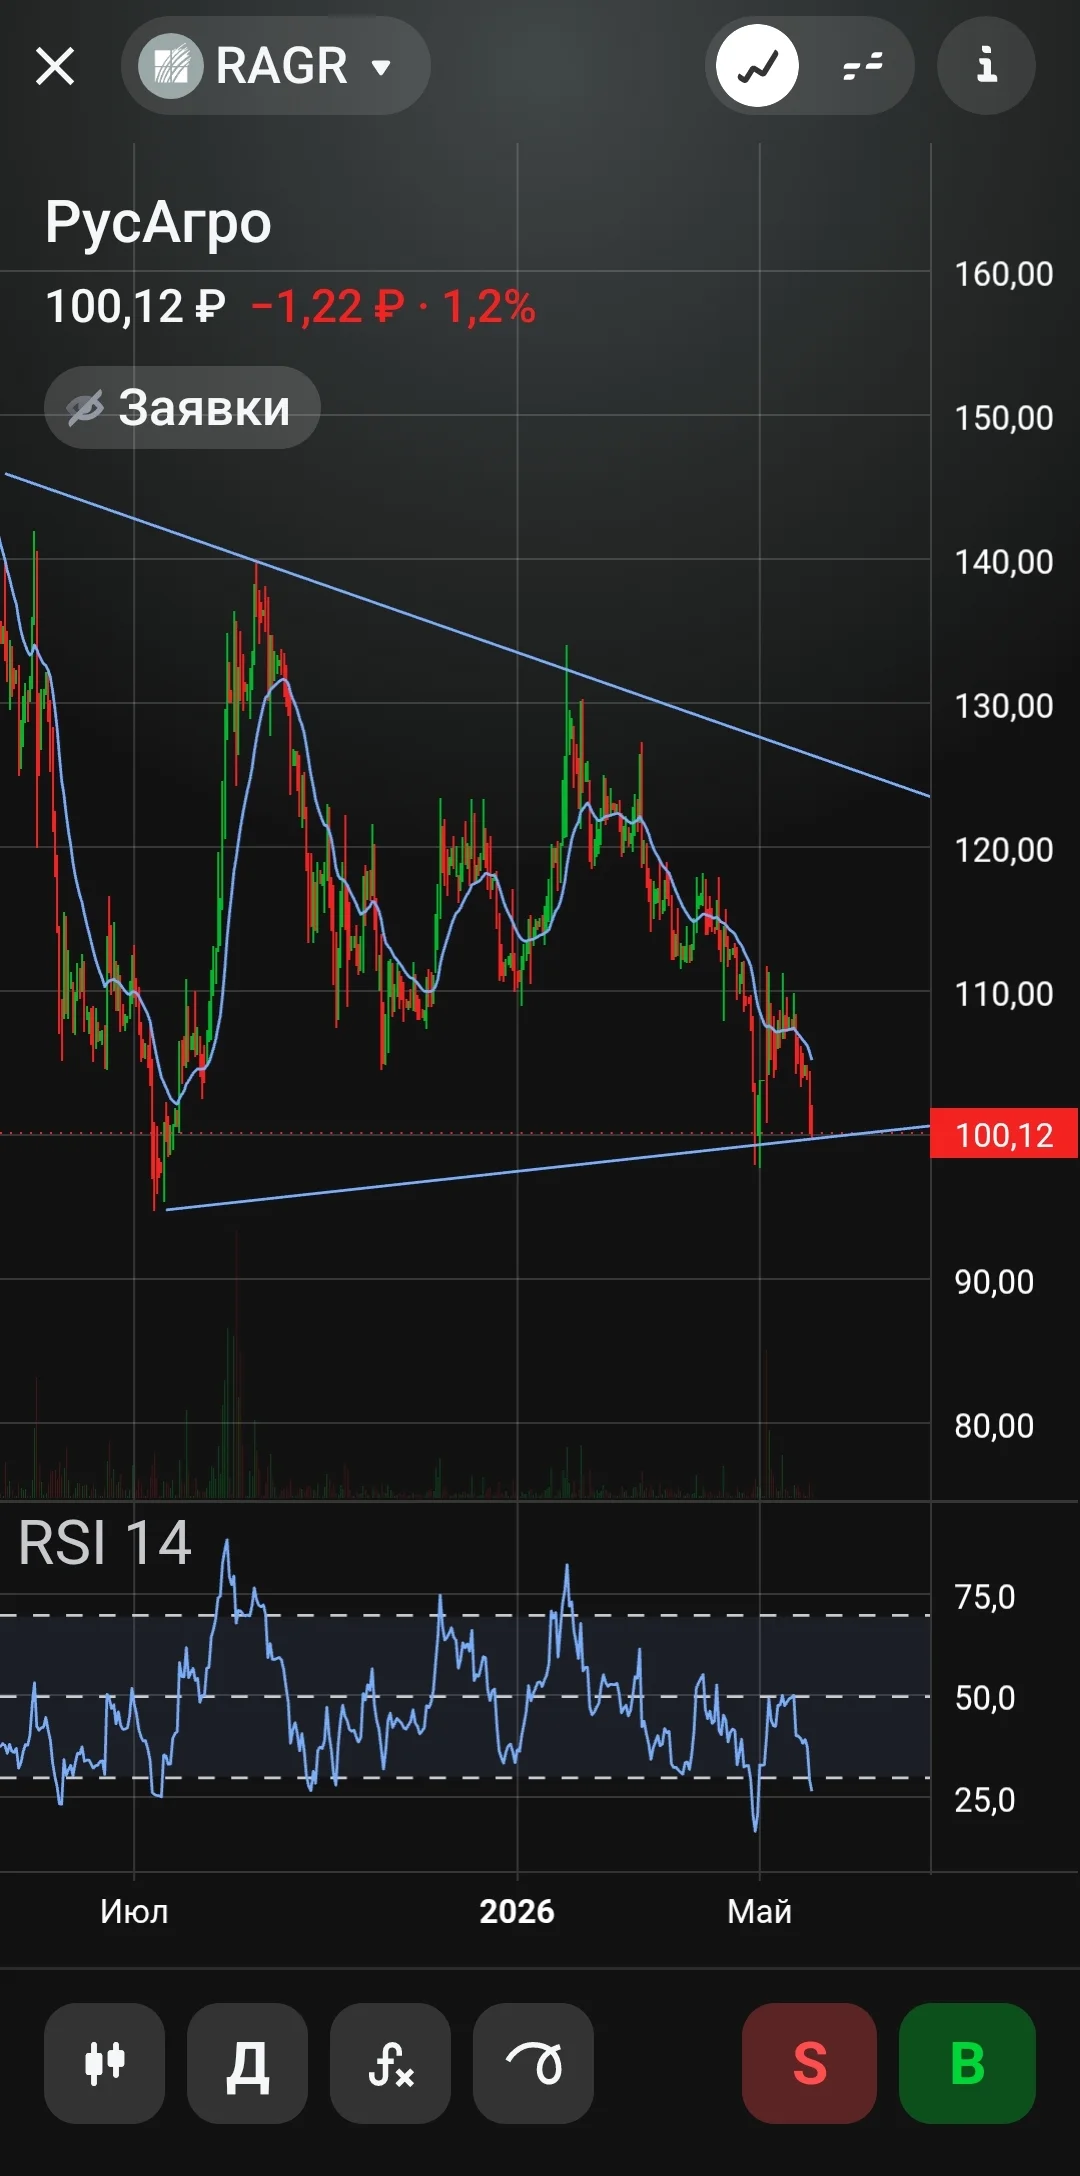Tap the price change −1,22 ₽ text

pyautogui.click(x=328, y=306)
